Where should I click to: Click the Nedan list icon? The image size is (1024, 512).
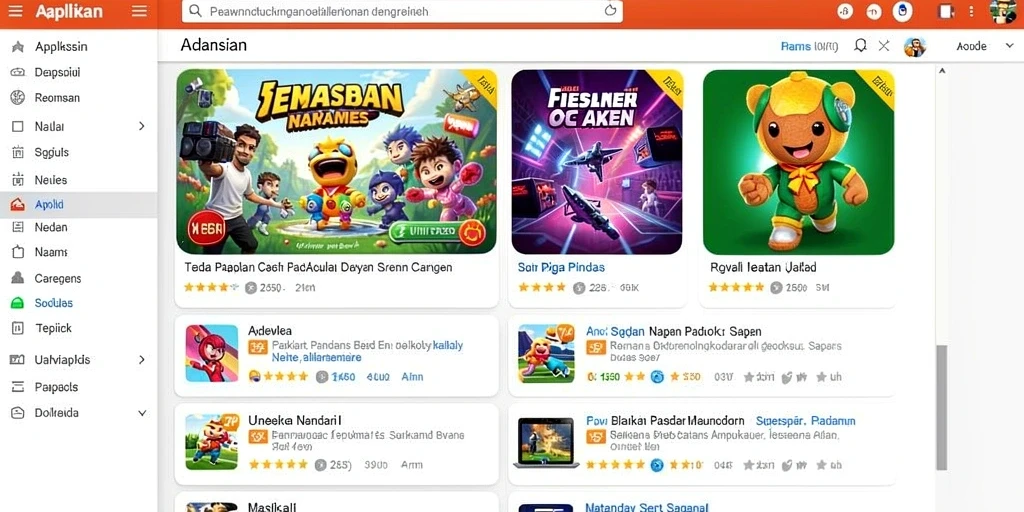[18, 227]
